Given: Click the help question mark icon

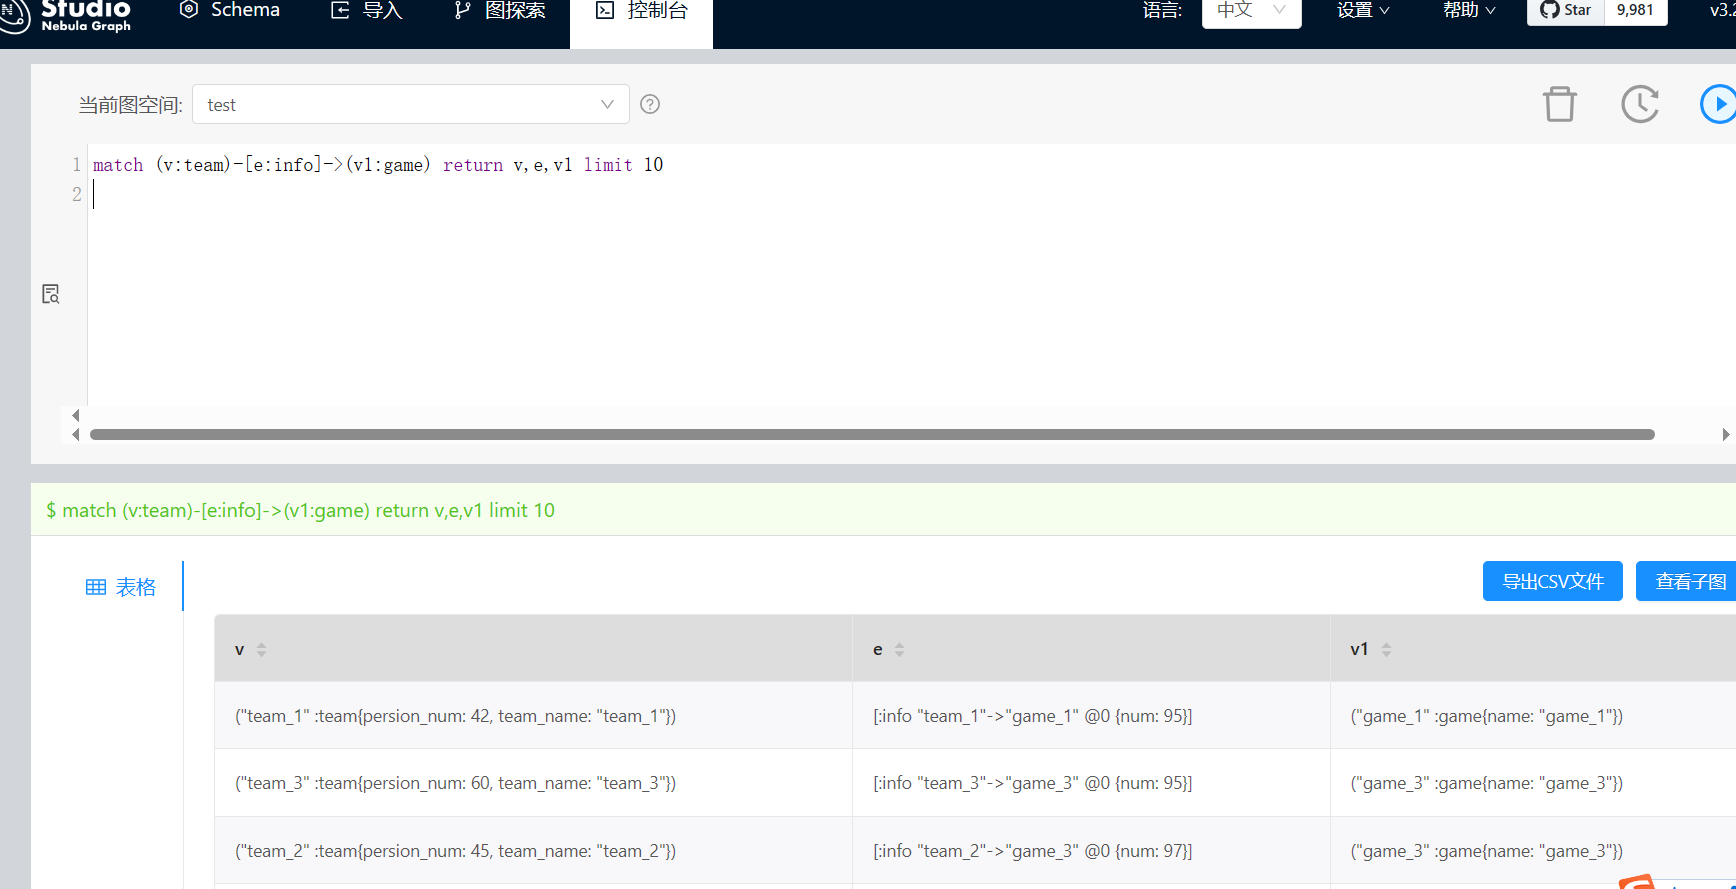Looking at the screenshot, I should 650,104.
